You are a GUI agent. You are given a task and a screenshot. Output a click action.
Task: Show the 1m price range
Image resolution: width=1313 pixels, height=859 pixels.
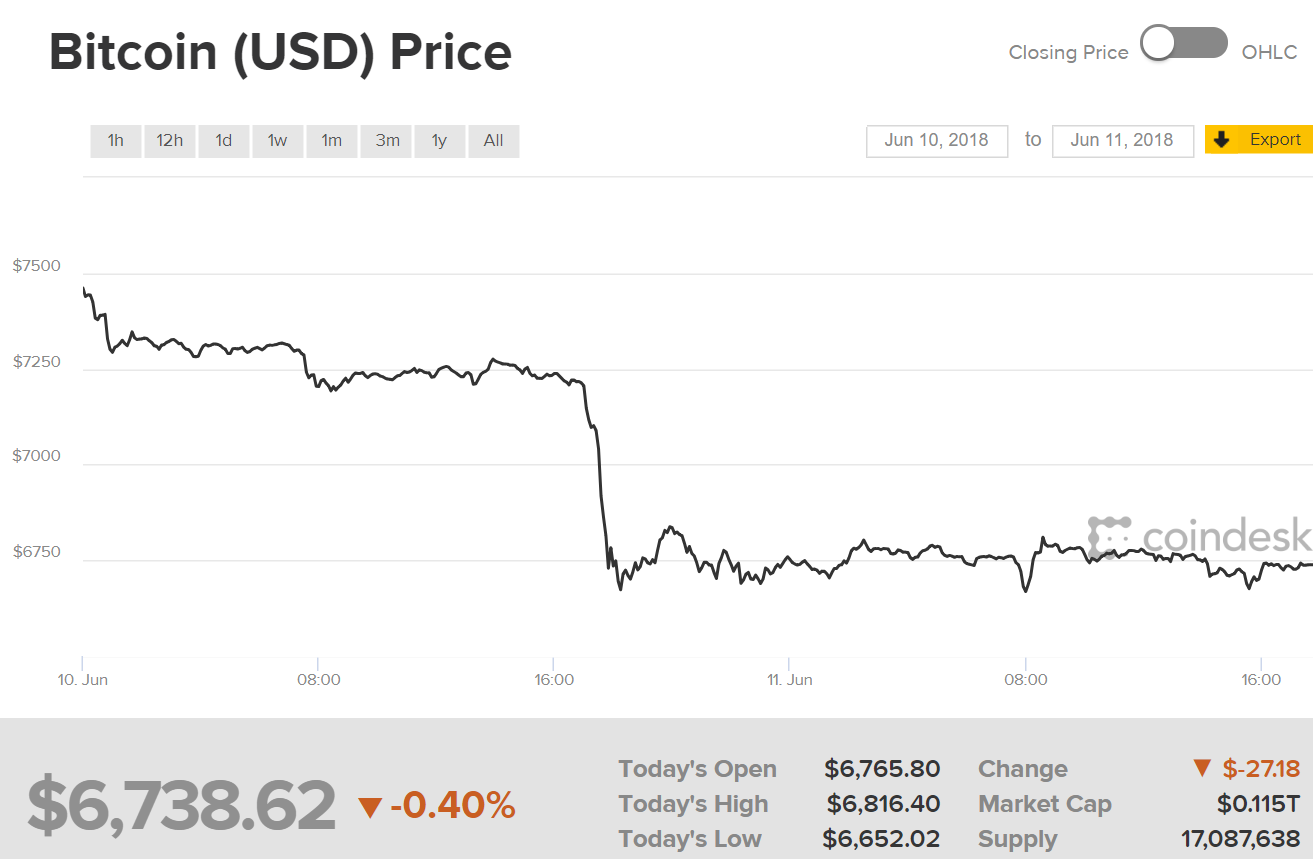coord(332,141)
